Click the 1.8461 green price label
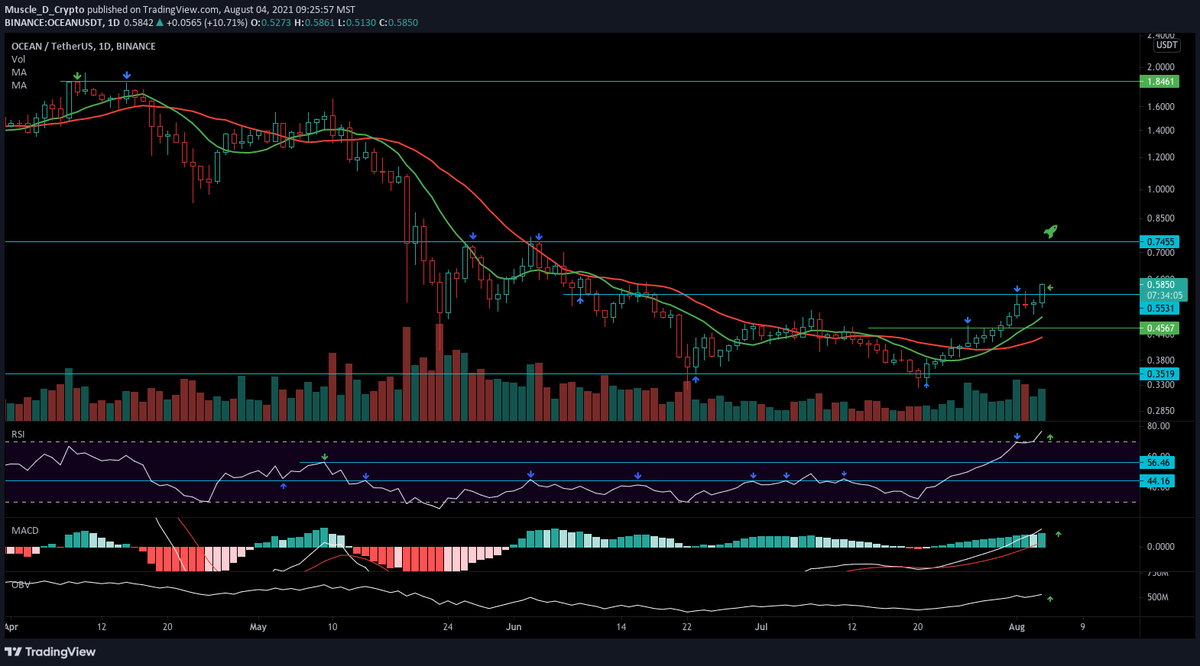The height and width of the screenshot is (666, 1200). coord(1159,82)
